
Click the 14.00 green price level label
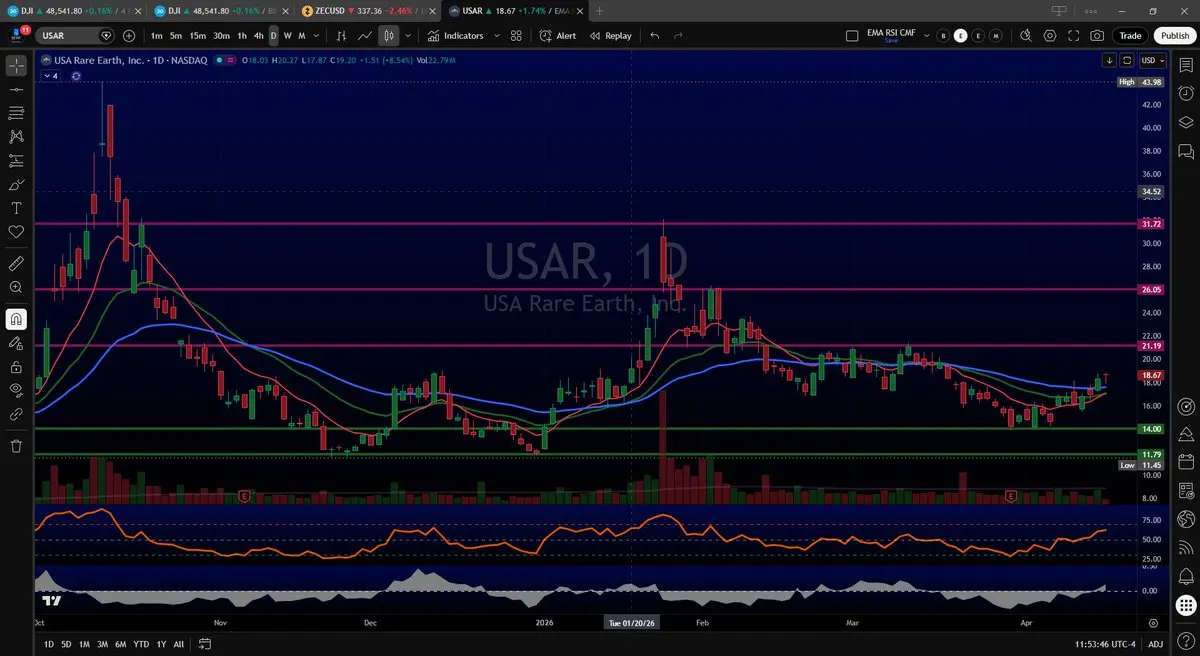pos(1151,429)
